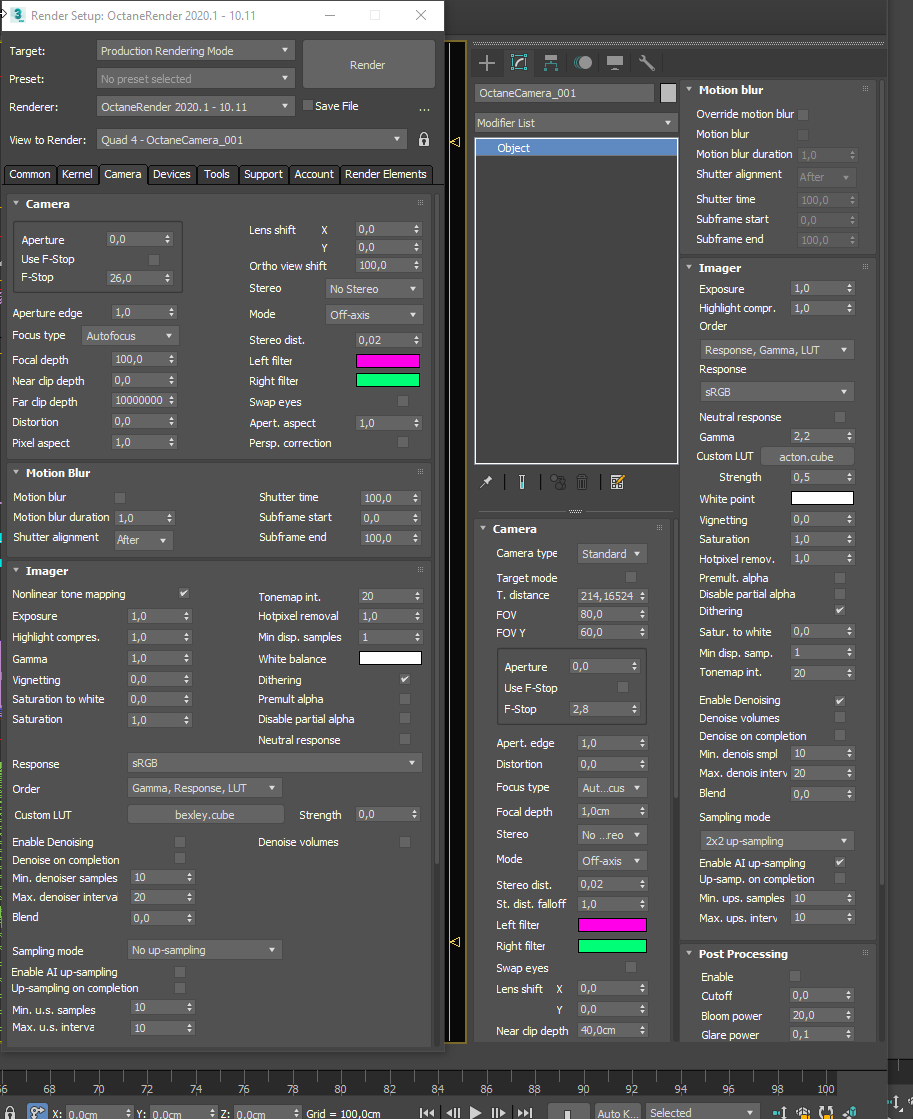Click green Right filter swatch in Render Setup
Screen dimensions: 913x1119
(388, 380)
